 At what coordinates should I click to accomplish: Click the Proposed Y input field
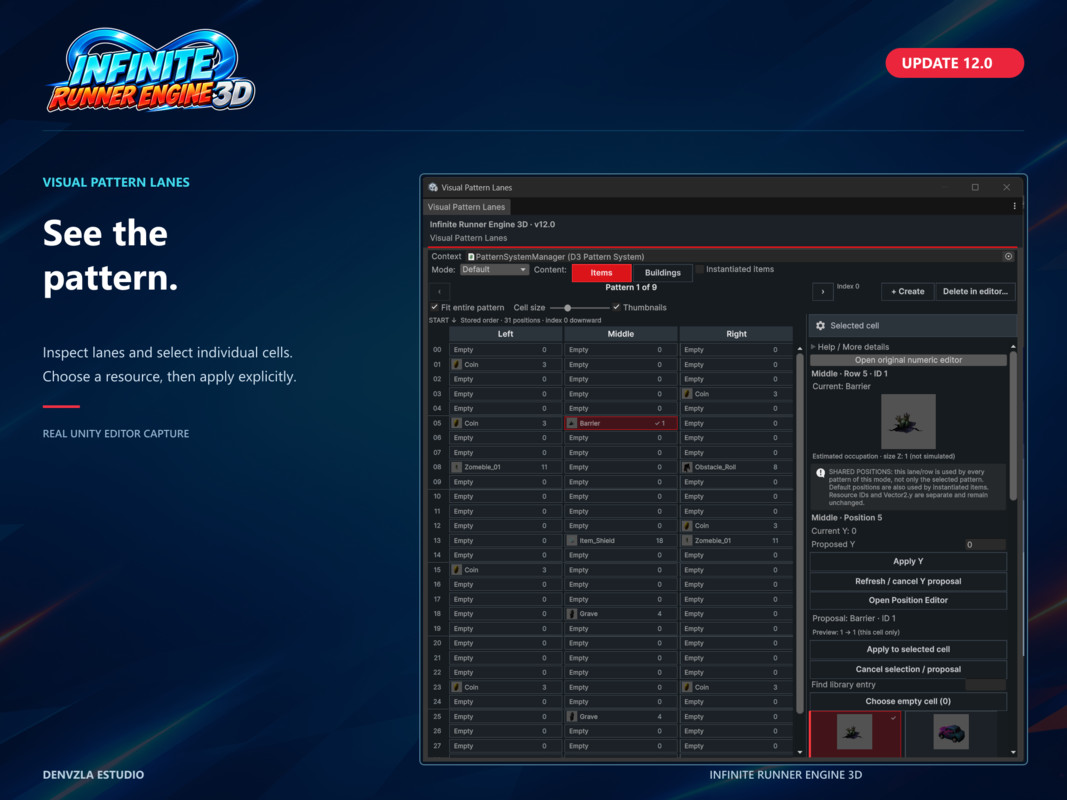pos(985,544)
